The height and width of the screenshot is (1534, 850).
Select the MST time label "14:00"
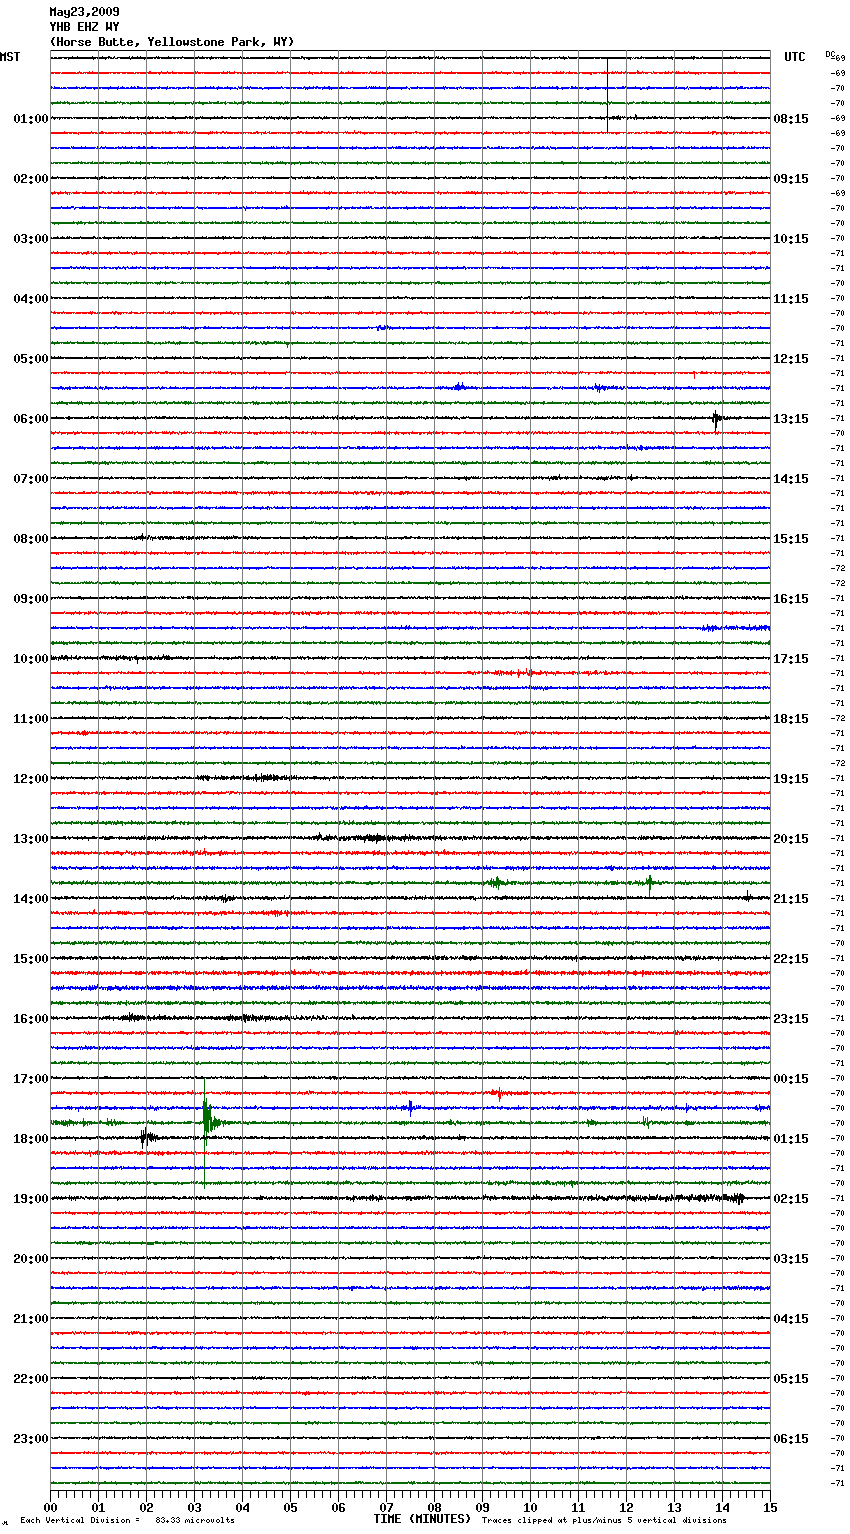[x=31, y=899]
